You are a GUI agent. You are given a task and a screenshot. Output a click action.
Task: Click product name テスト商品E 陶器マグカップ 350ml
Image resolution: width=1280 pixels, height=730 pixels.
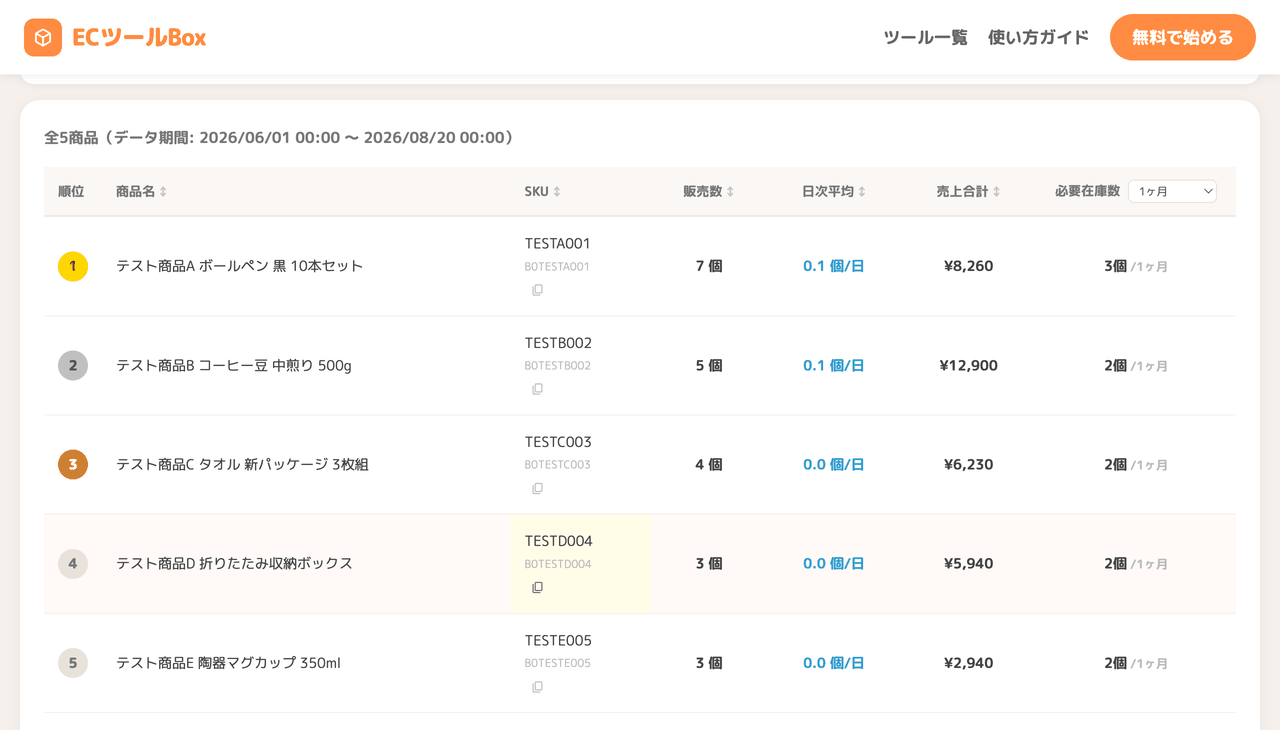pyautogui.click(x=228, y=662)
